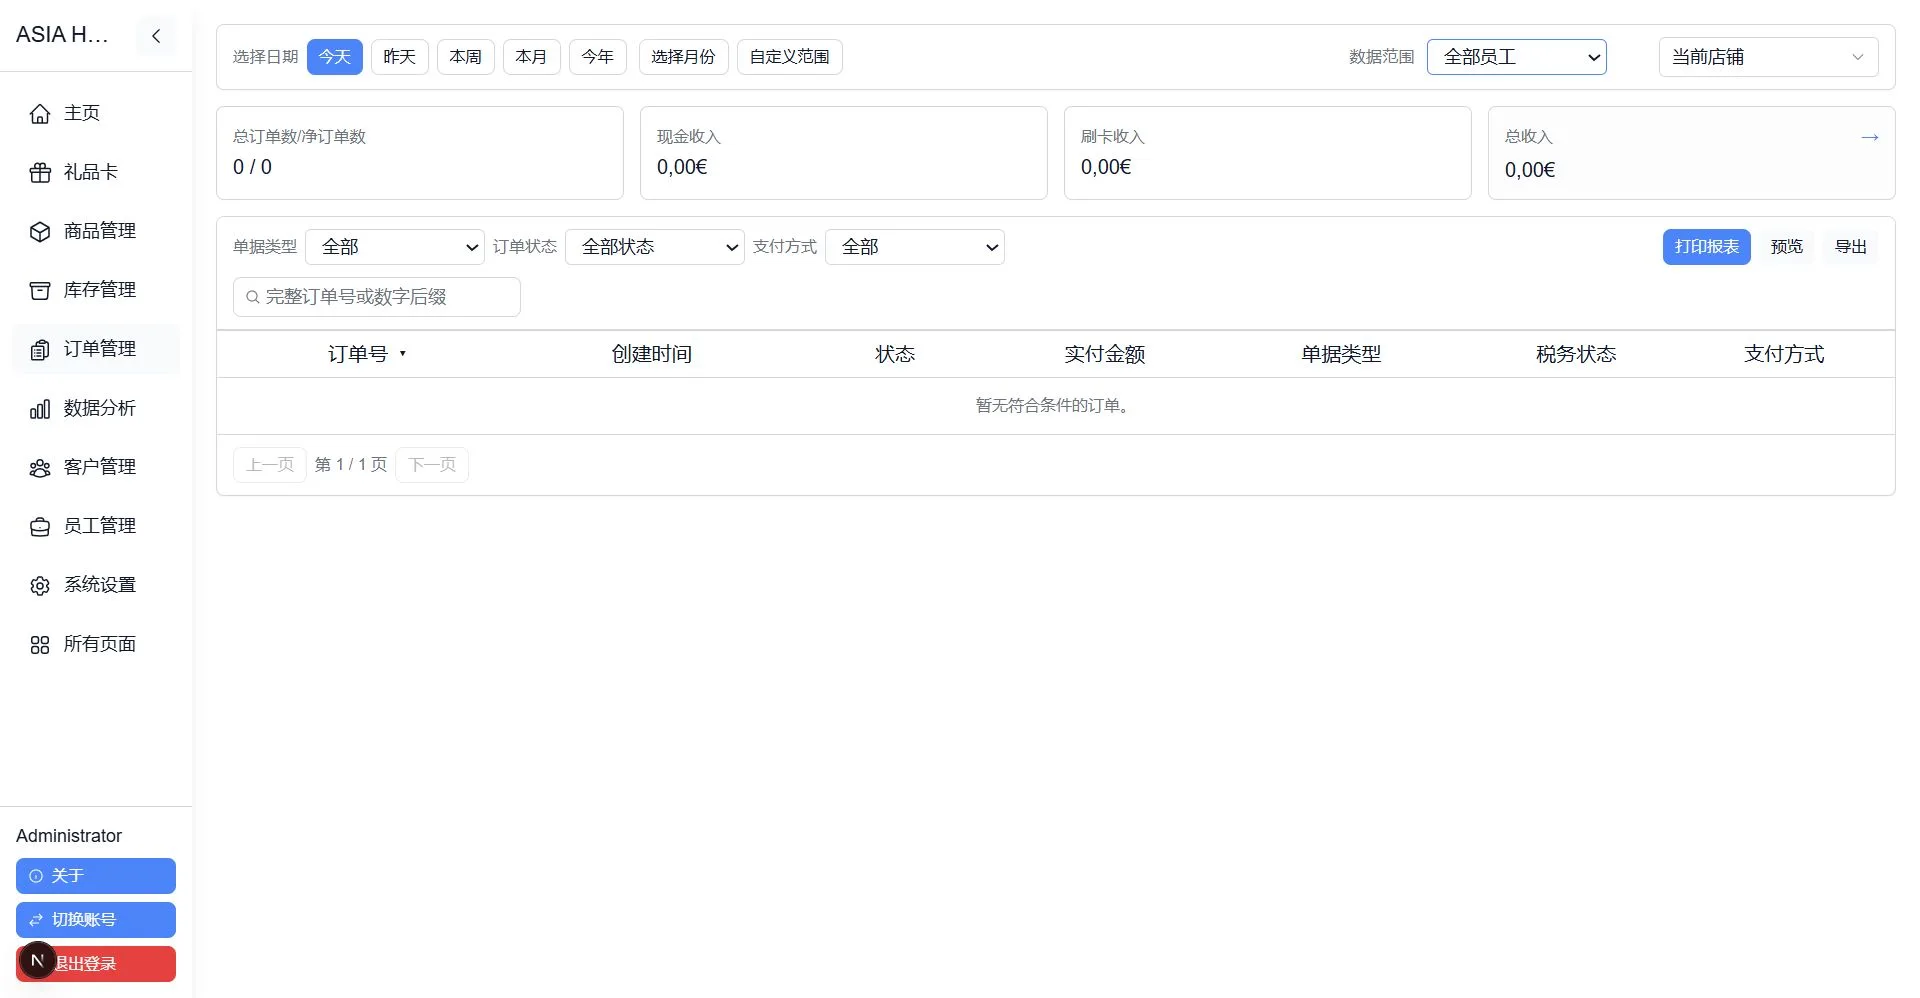
Task: Open the 当前店铺 store dropdown
Action: [1769, 57]
